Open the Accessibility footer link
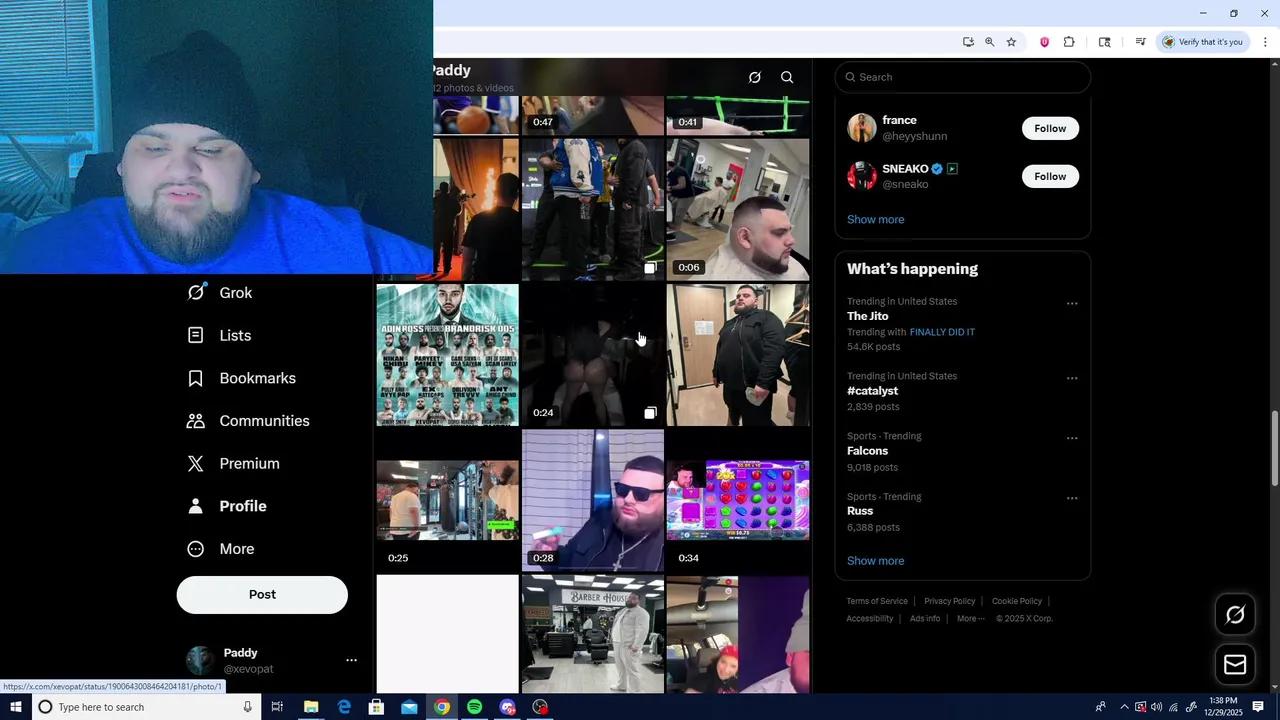The image size is (1280, 720). (x=870, y=618)
